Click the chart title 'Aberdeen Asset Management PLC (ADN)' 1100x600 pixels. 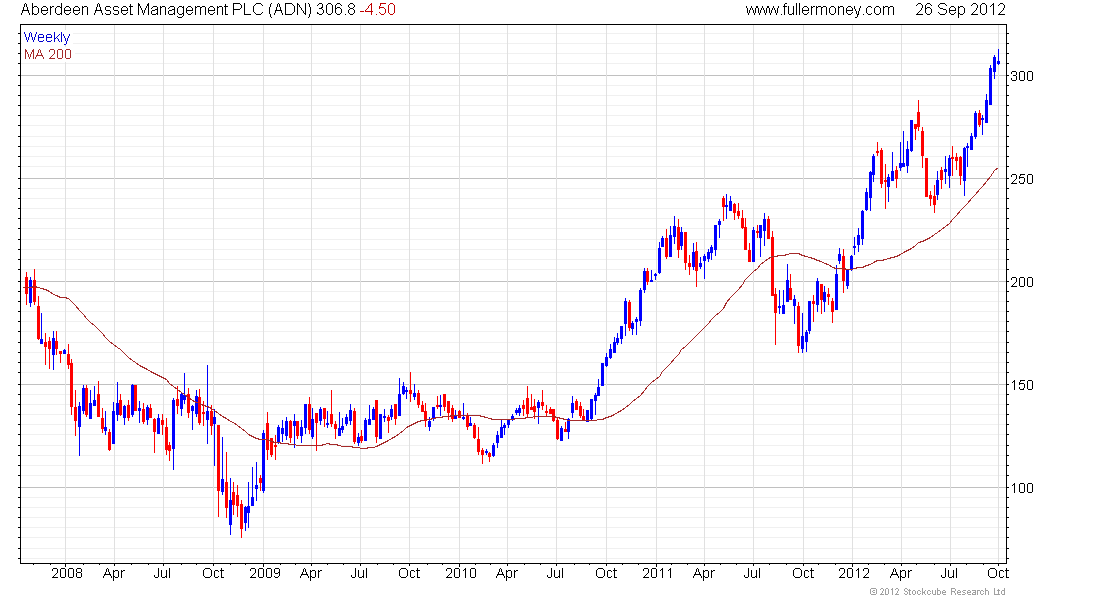point(166,10)
